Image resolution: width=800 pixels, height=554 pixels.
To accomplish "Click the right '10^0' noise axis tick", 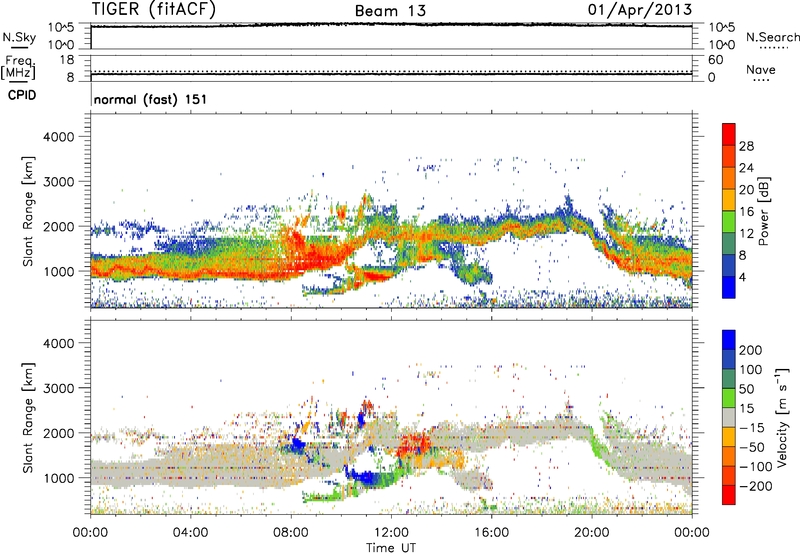I will 721,45.
